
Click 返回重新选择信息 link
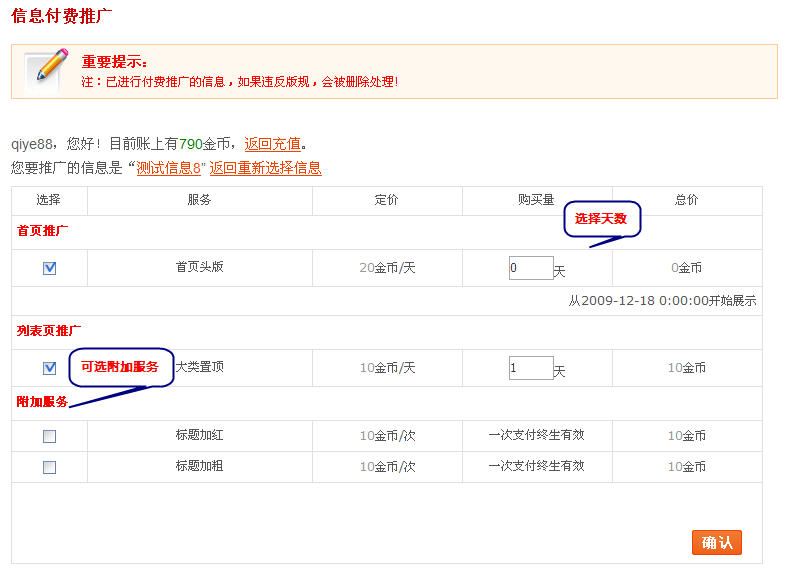coord(265,168)
